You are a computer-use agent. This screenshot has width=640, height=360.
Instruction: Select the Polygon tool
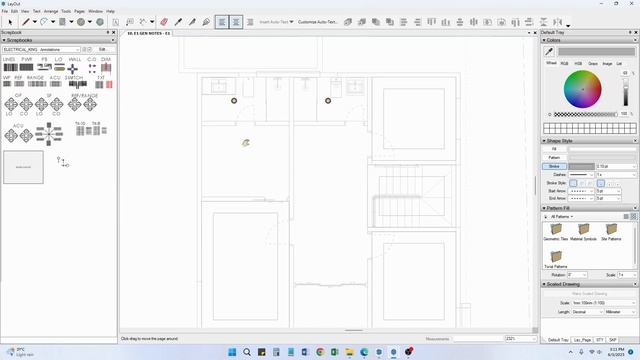[100, 22]
